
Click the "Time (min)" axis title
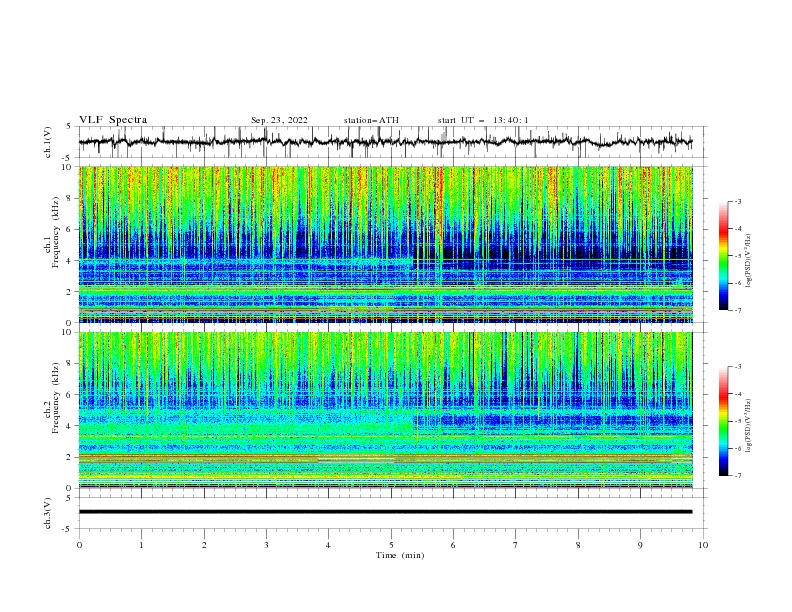400,555
